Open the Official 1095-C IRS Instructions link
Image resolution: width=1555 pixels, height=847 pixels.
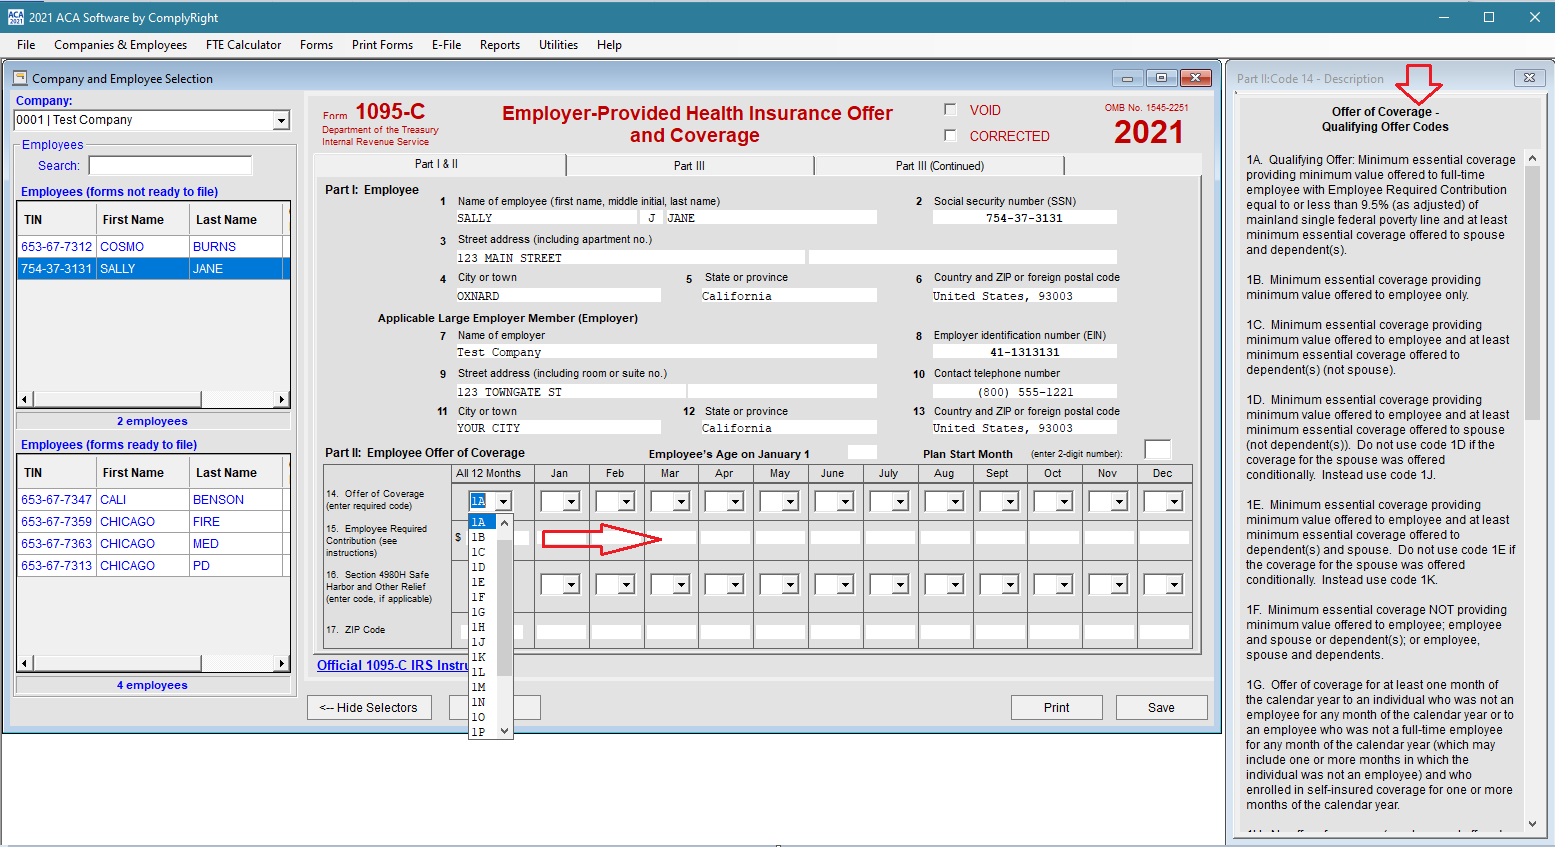[392, 665]
